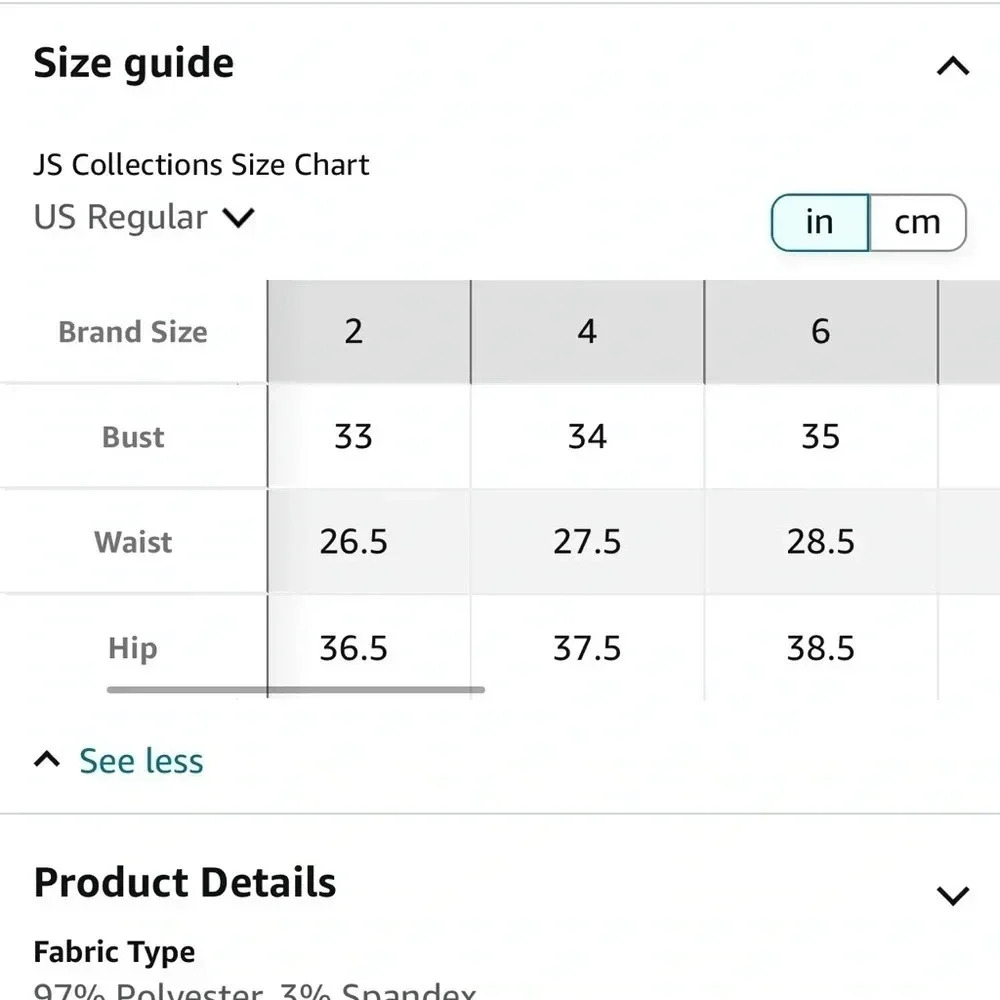The height and width of the screenshot is (1000, 1000).
Task: Click the JS Collections Size Chart title
Action: click(201, 164)
